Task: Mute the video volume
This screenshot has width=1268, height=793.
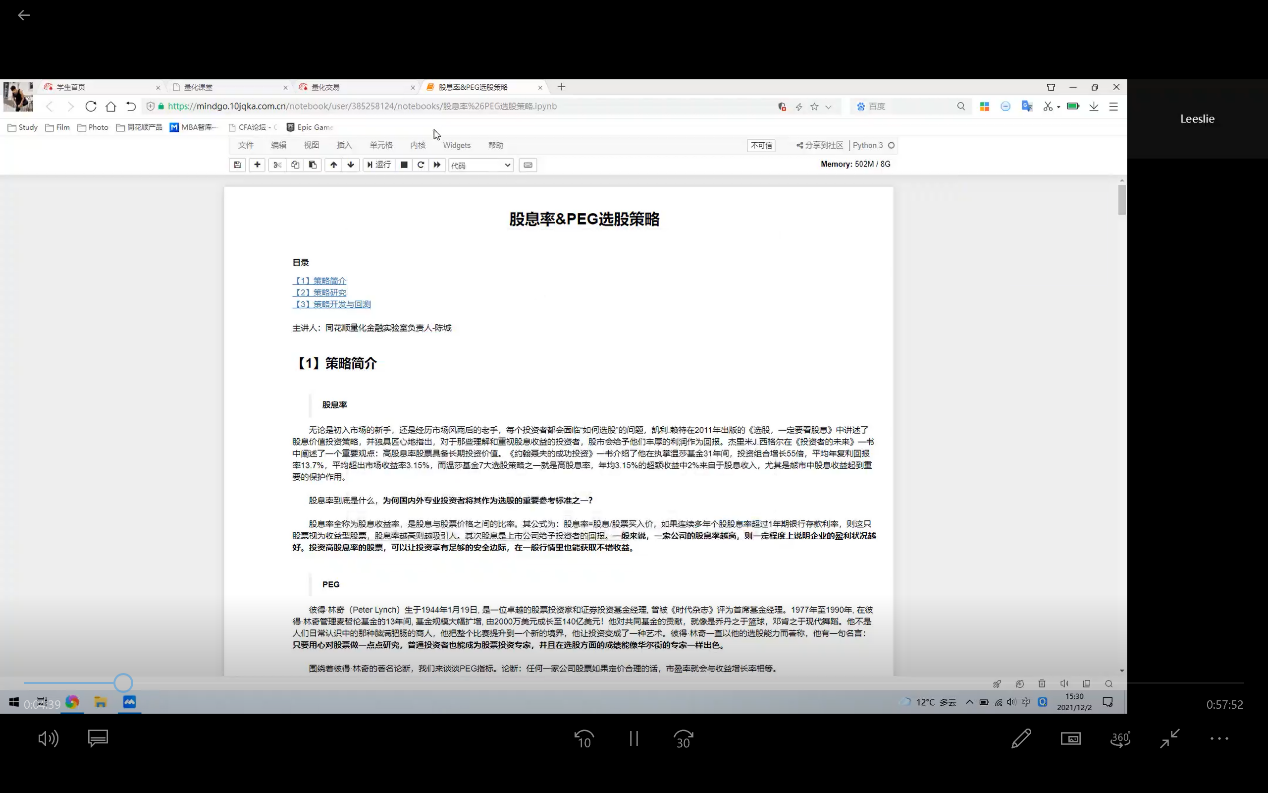Action: 48,739
